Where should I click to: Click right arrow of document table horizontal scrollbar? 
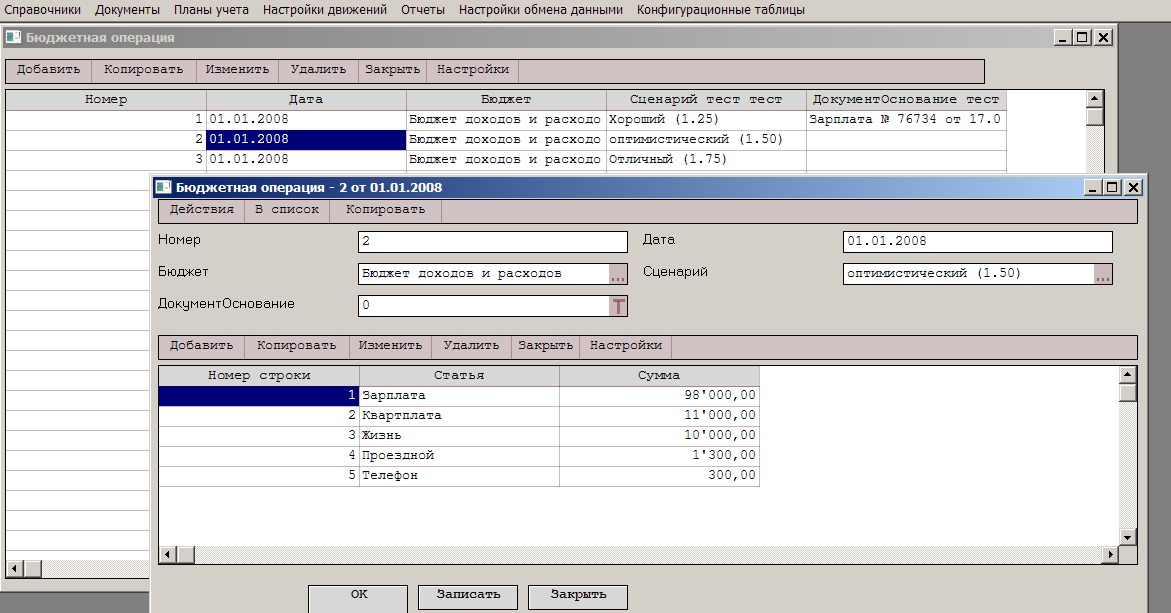click(x=1111, y=555)
